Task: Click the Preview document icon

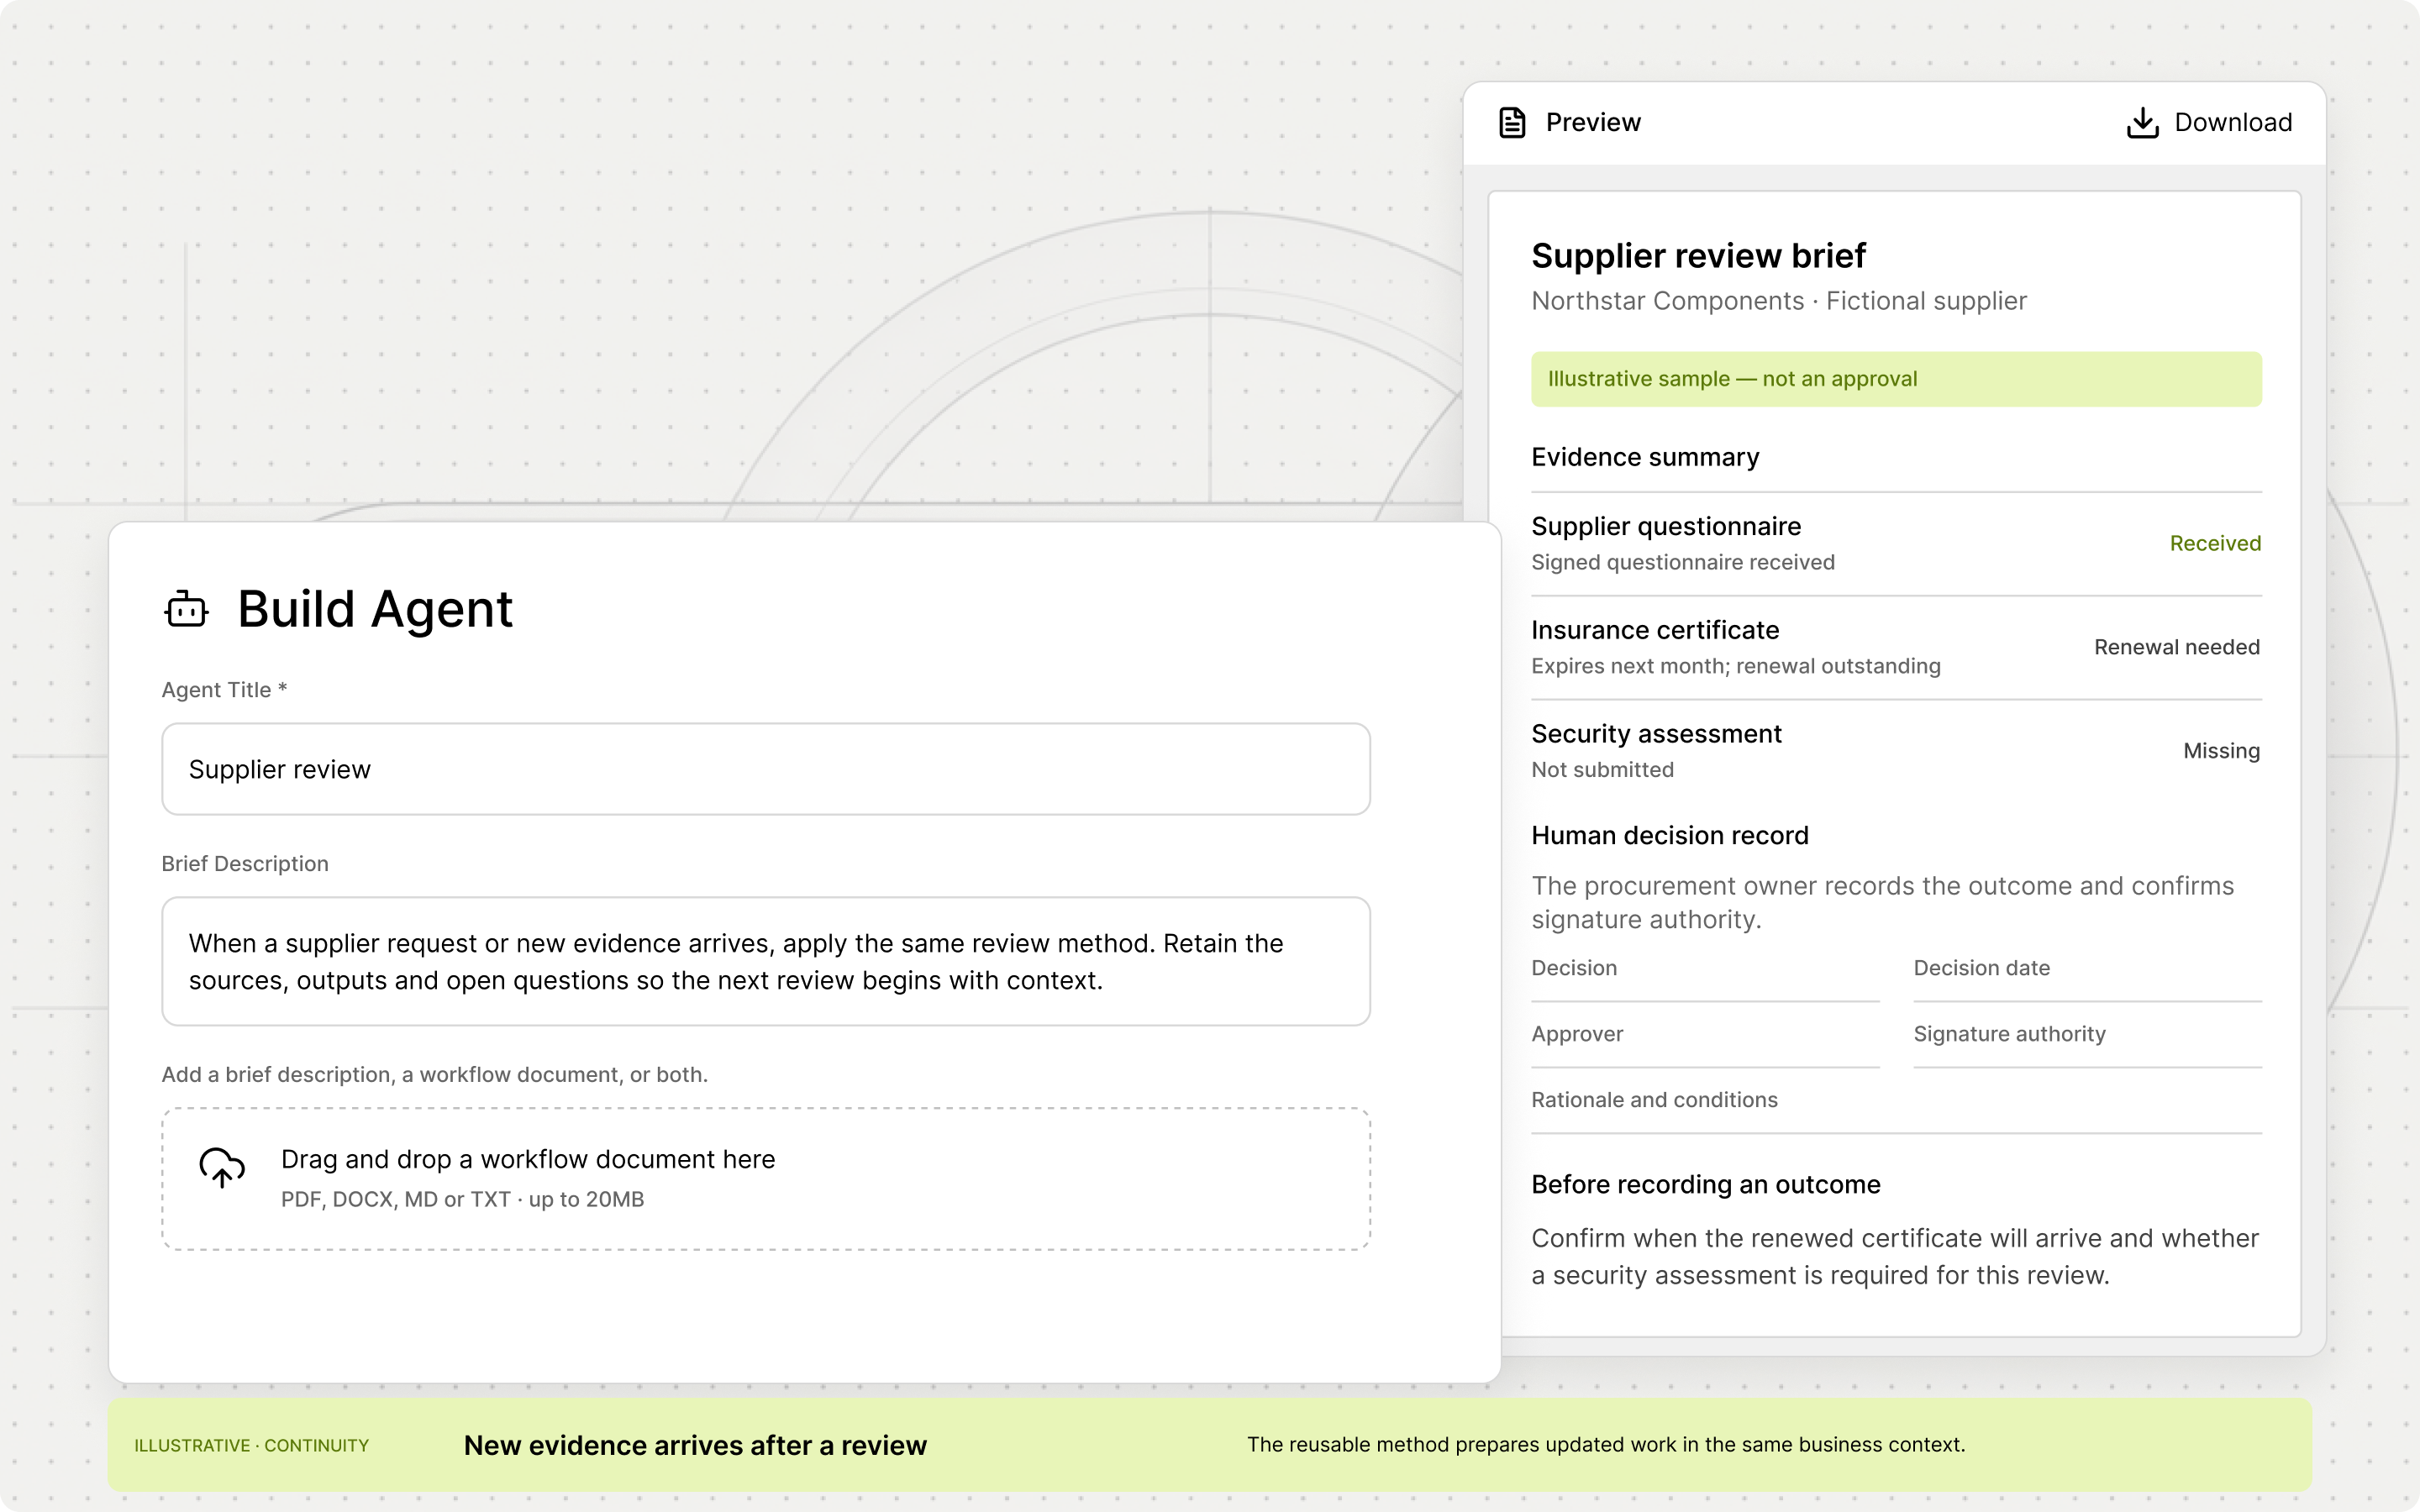Action: (x=1512, y=122)
